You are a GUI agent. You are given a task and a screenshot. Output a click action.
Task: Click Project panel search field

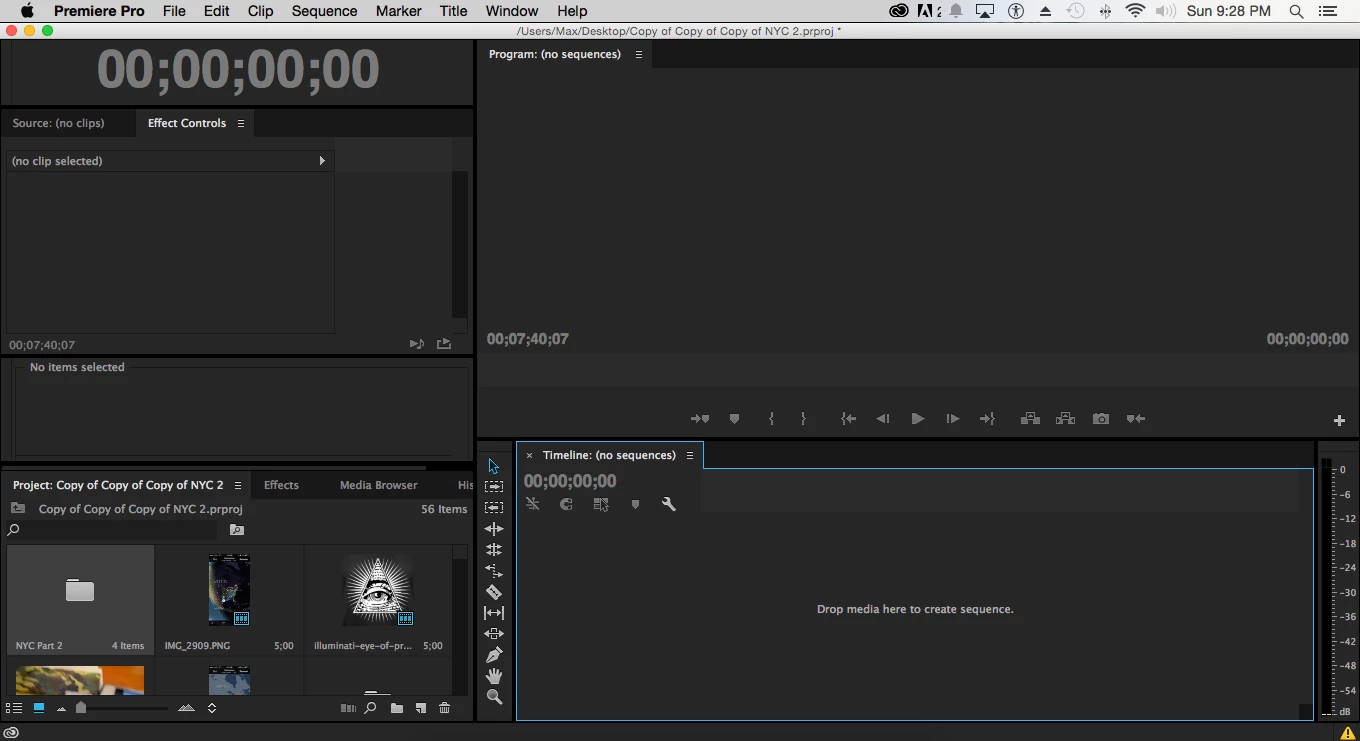113,530
